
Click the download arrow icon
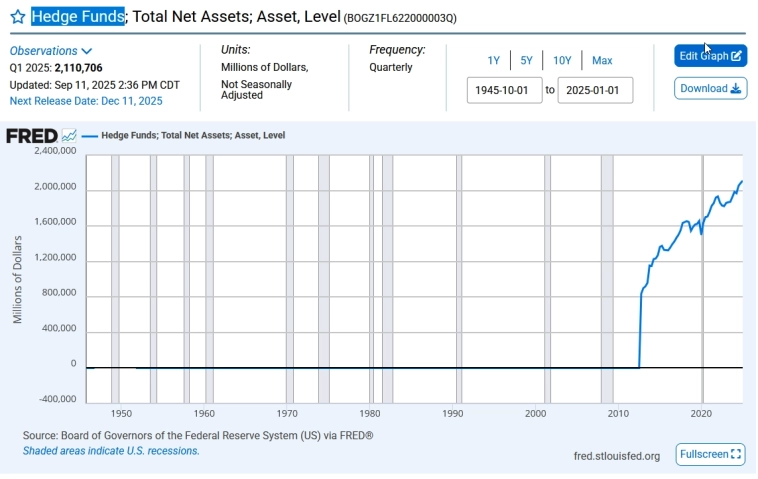[737, 89]
